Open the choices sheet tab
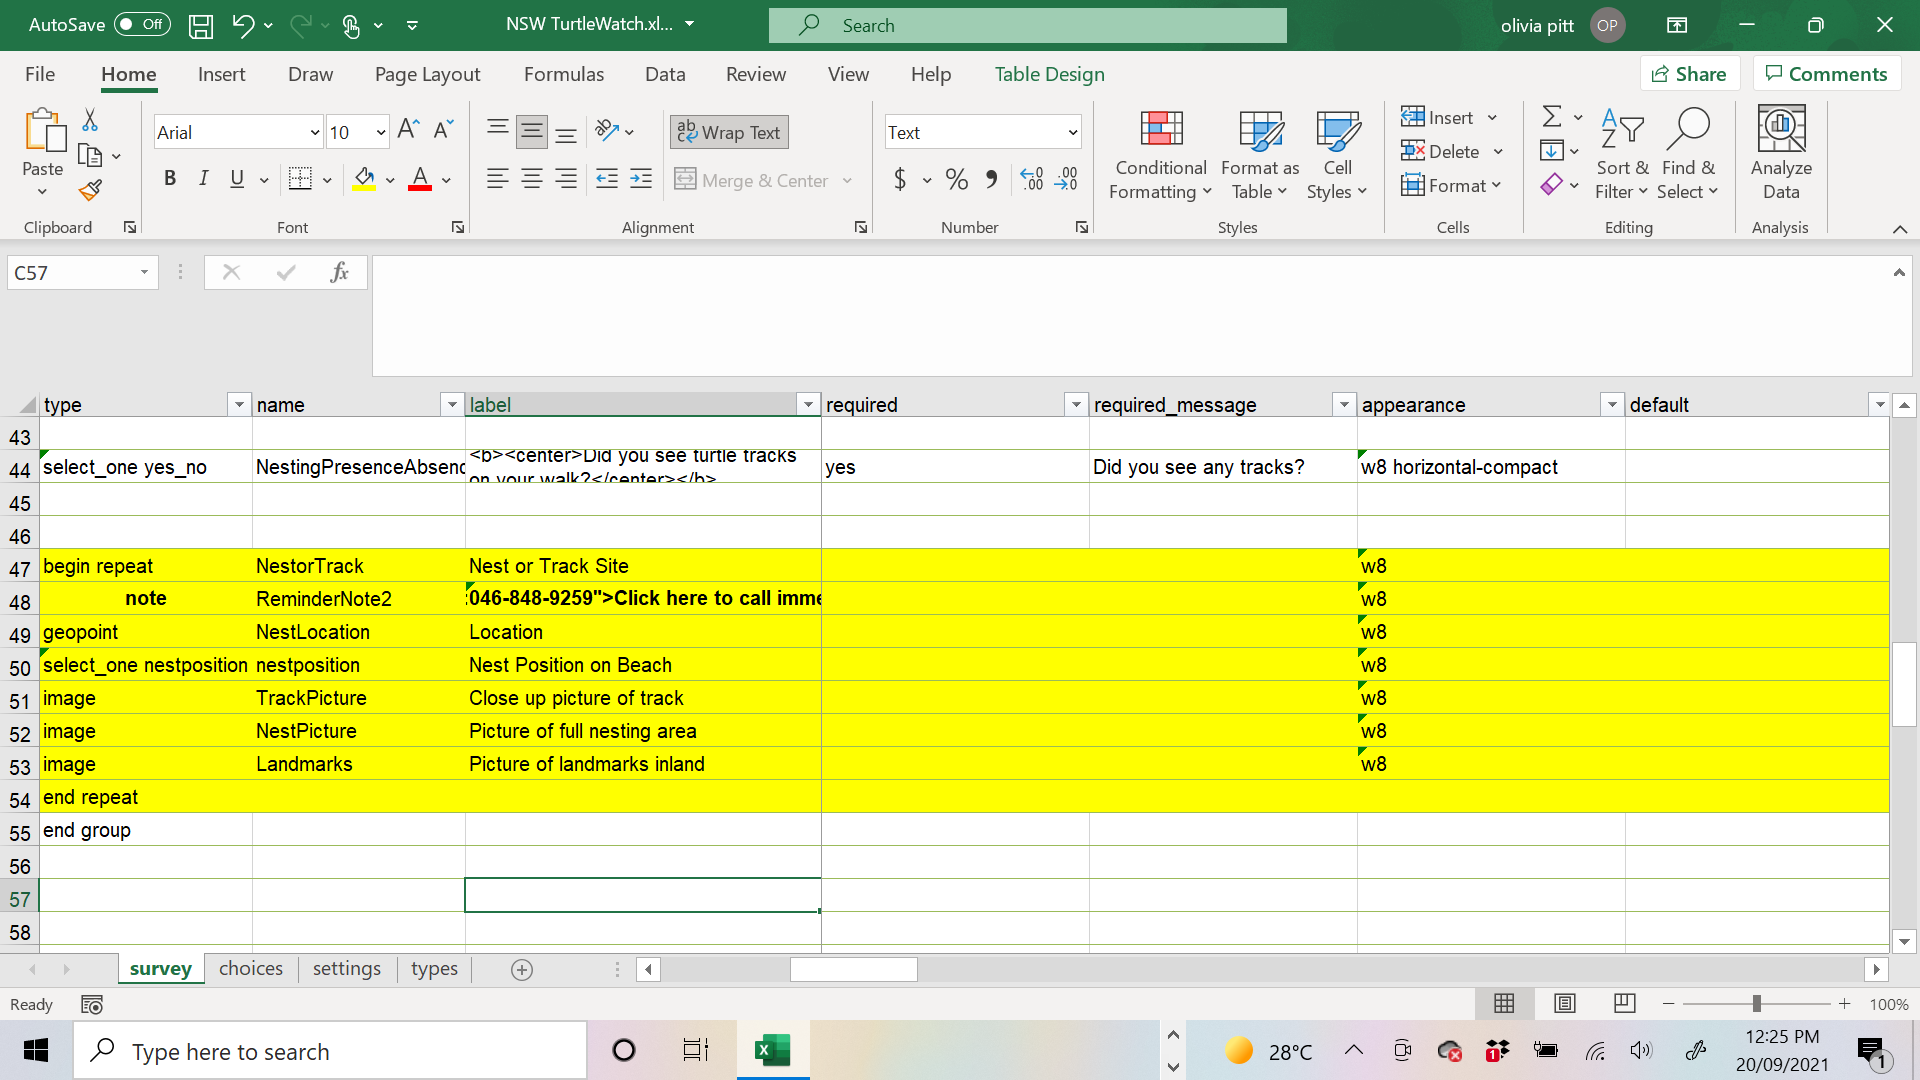 (251, 968)
